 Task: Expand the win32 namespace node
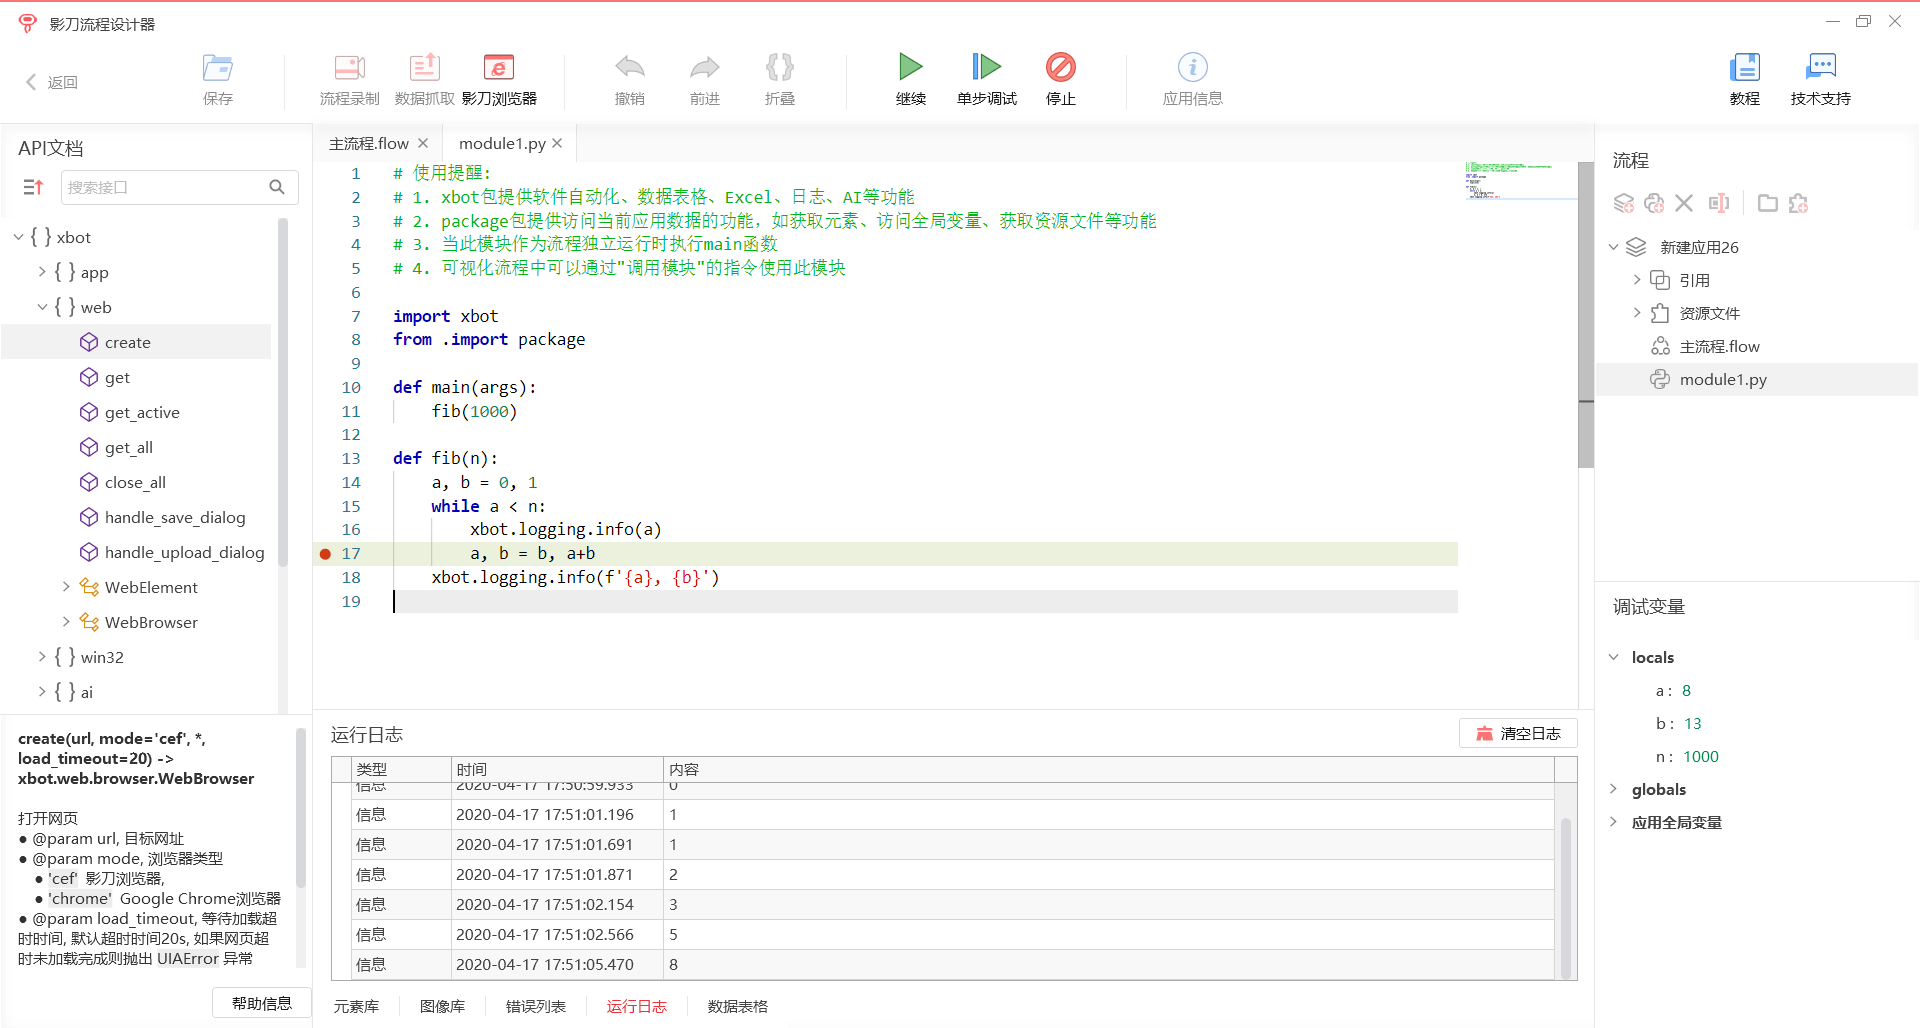click(42, 657)
